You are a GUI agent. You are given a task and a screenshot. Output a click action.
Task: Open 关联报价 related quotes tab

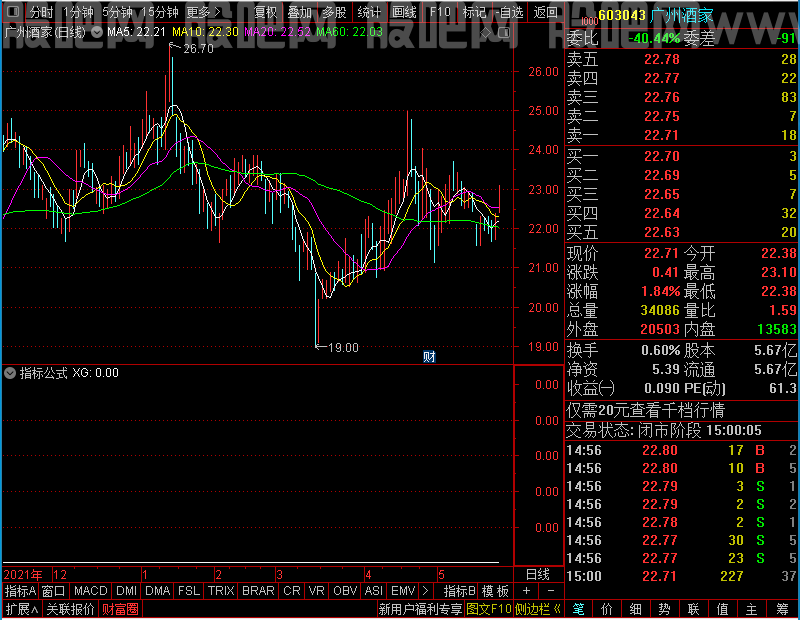point(70,609)
